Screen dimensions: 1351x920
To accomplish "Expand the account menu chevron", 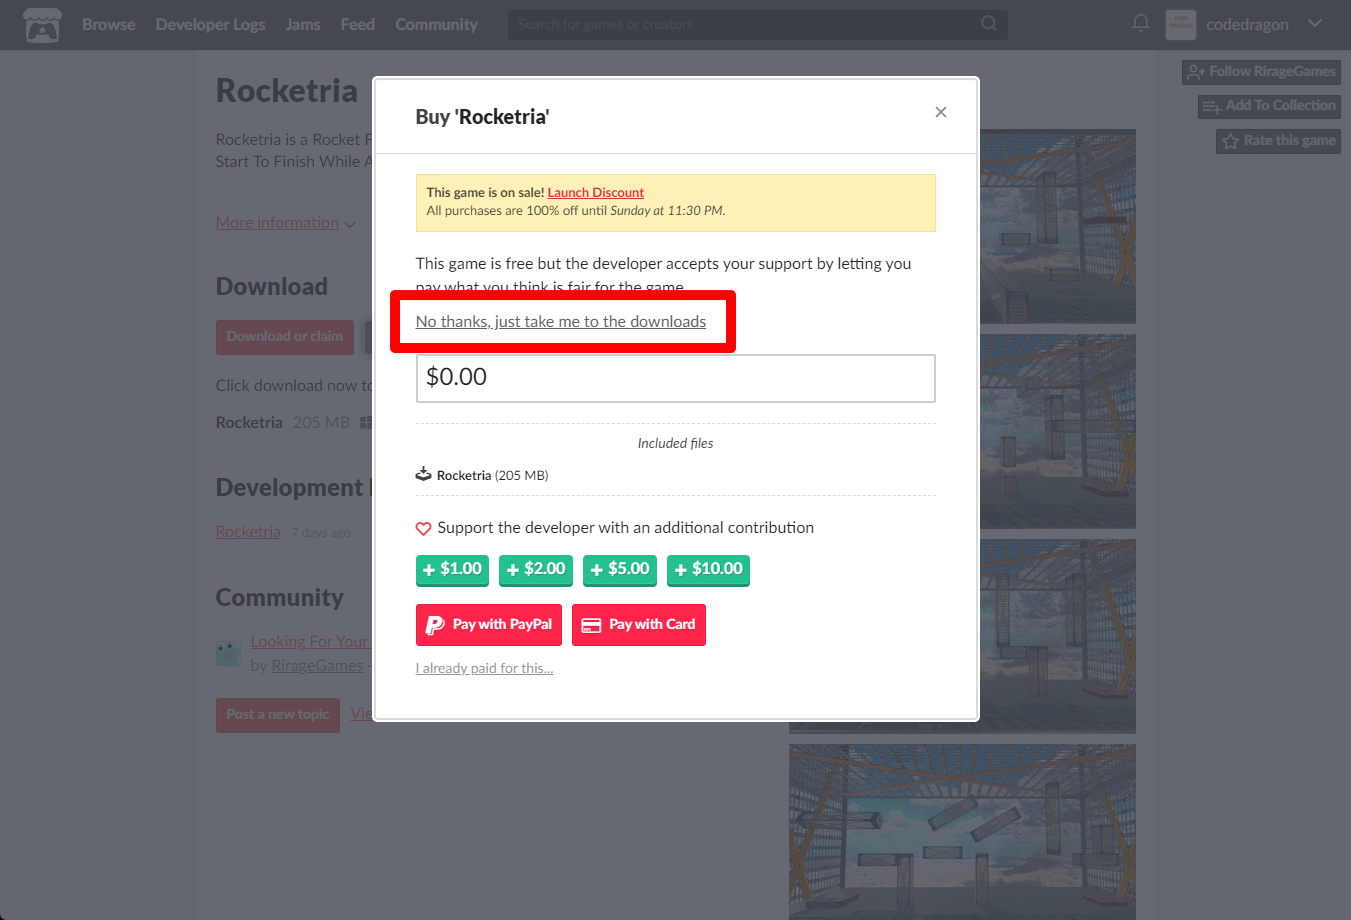I will (1315, 23).
